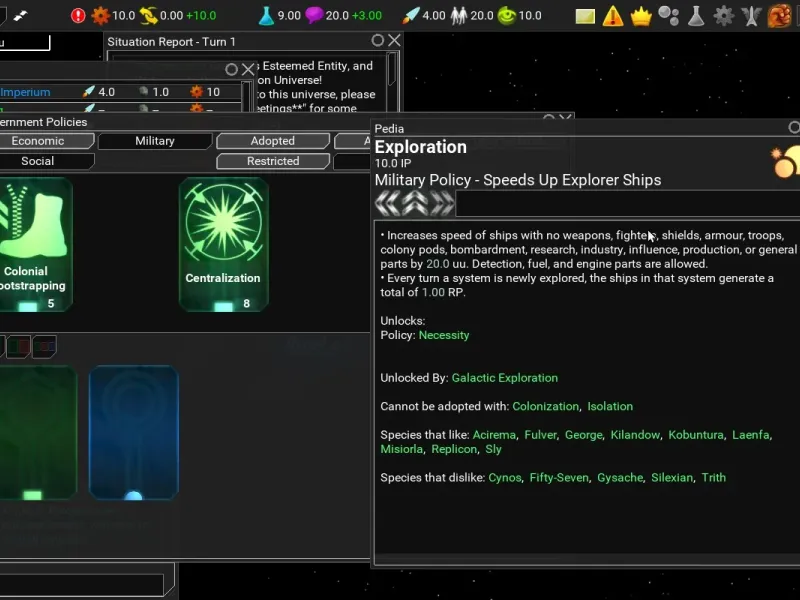Open the George species link
Image resolution: width=800 pixels, height=600 pixels.
(583, 435)
